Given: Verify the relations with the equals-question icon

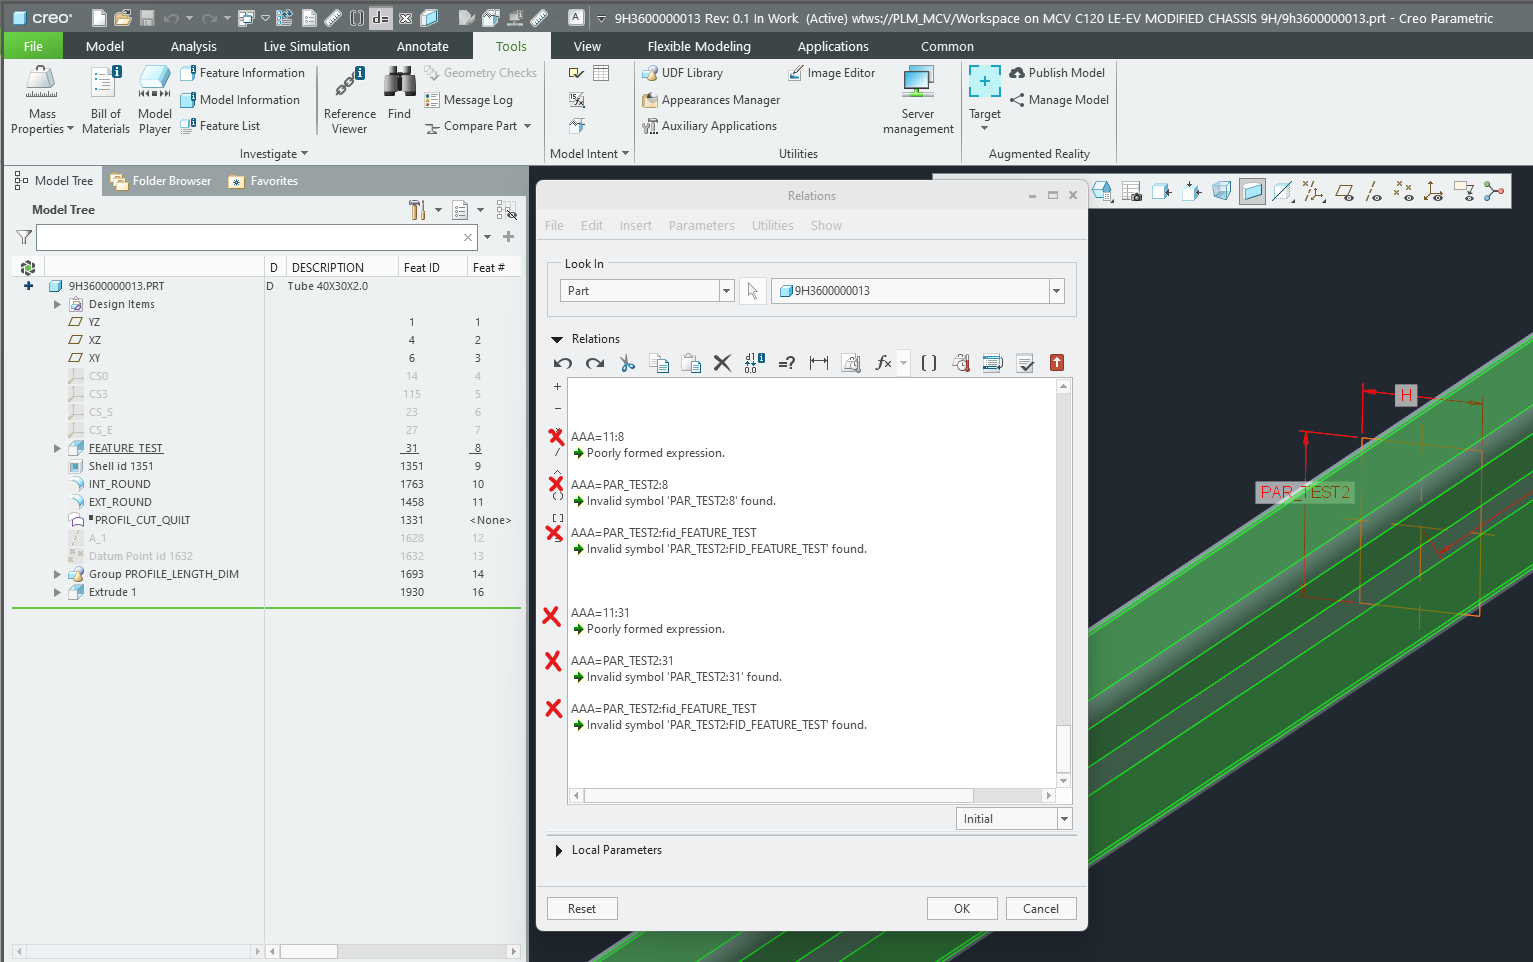Looking at the screenshot, I should click(x=786, y=362).
